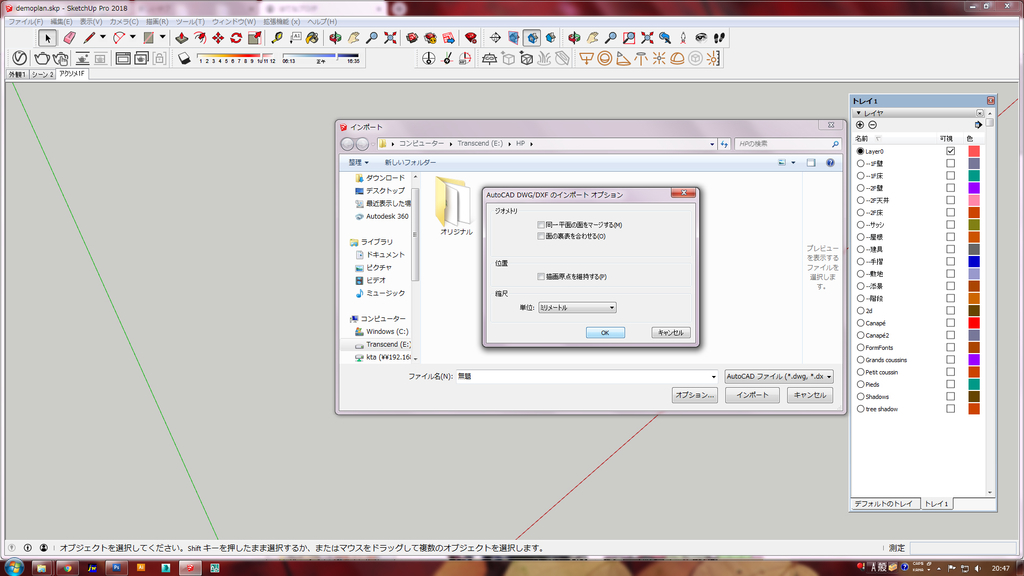Switch to the 外観1 scene tab
1024x576 pixels.
(18, 74)
